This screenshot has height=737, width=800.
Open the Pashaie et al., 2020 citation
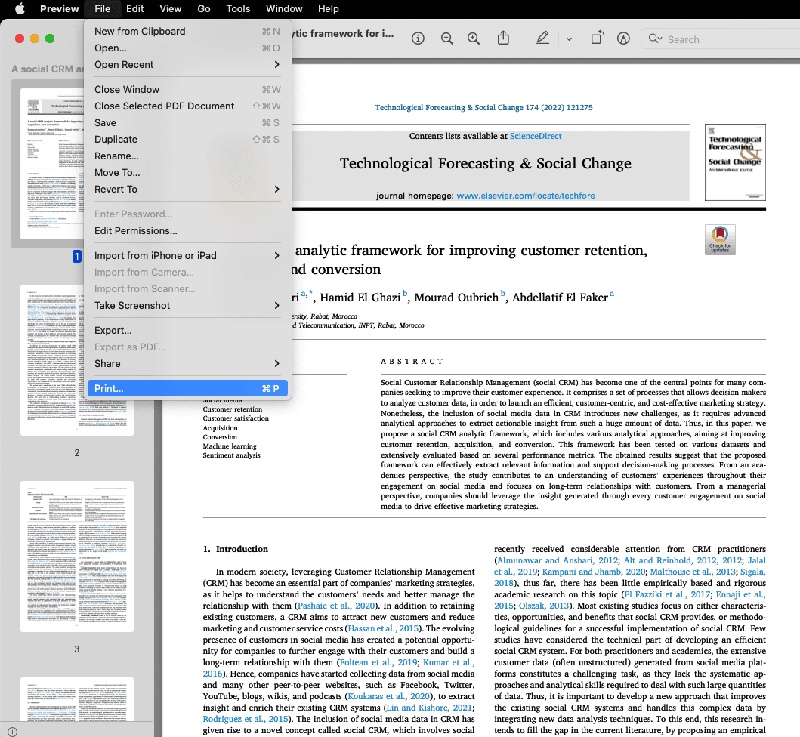[x=337, y=606]
